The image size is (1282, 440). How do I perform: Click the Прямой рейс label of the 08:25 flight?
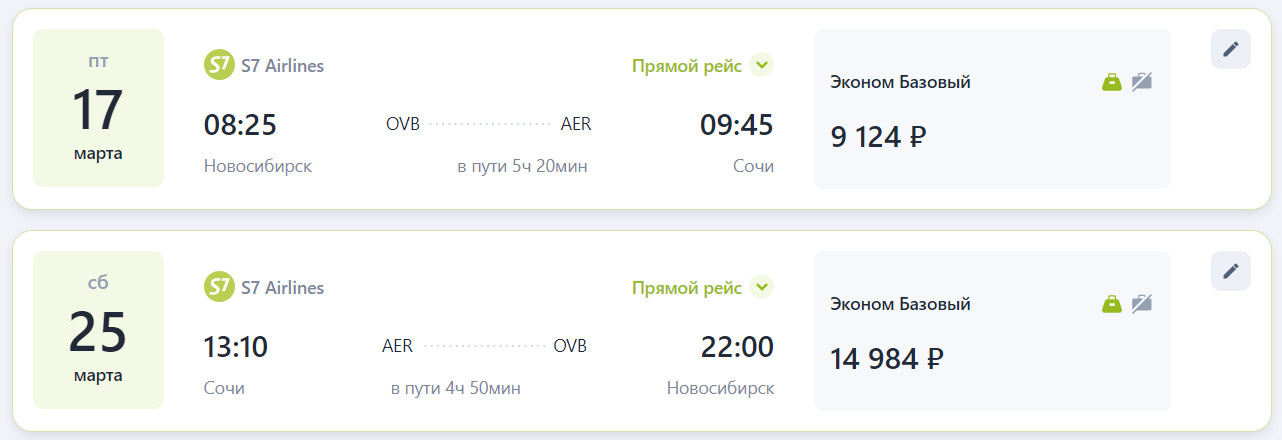[687, 66]
